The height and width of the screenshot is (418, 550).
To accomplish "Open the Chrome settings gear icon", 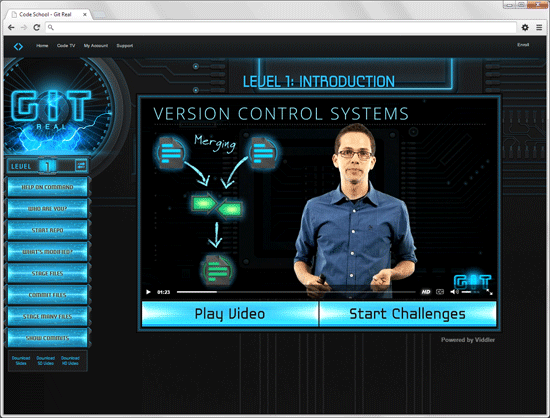I will (x=525, y=27).
